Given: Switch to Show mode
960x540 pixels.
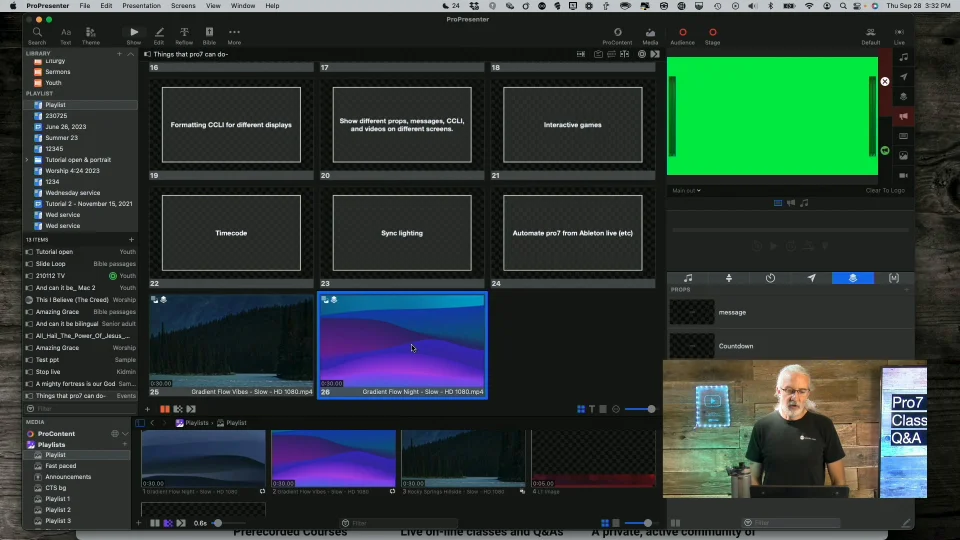Looking at the screenshot, I should click(x=133, y=36).
